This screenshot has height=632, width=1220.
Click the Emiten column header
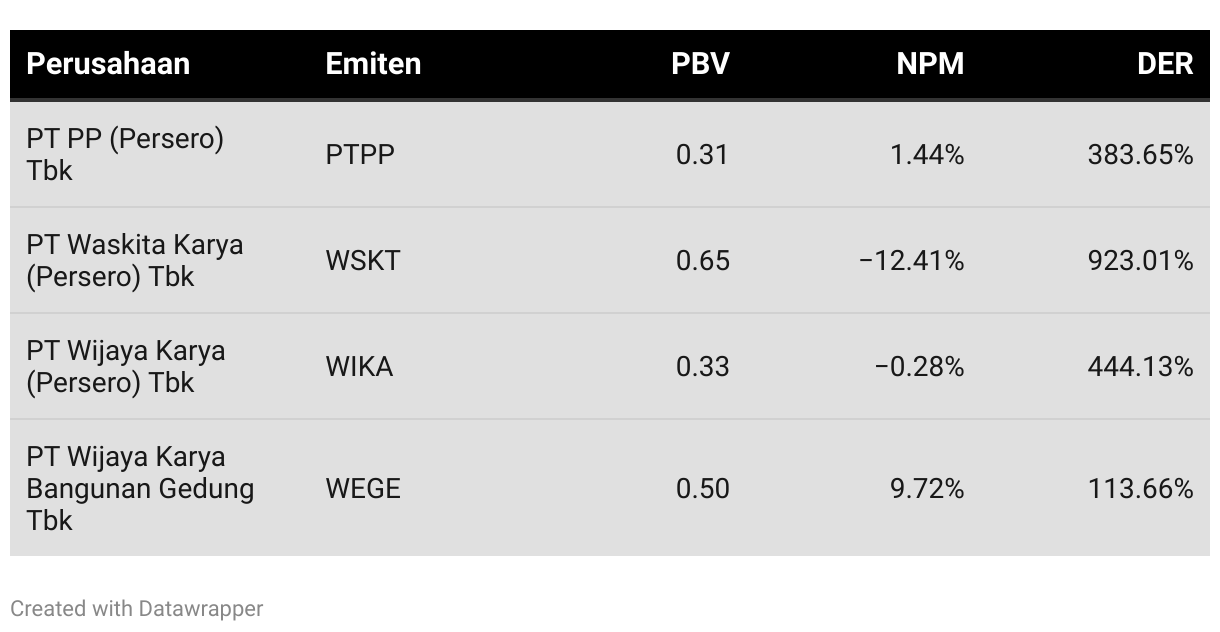pos(373,64)
